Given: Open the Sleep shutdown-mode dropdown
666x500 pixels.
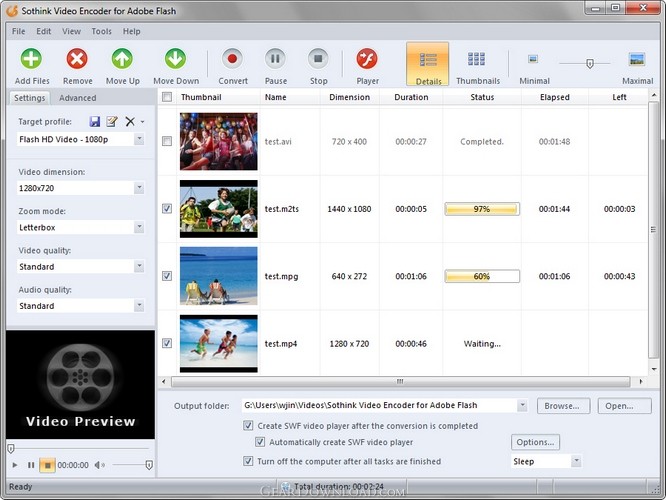Looking at the screenshot, I should click(x=576, y=461).
